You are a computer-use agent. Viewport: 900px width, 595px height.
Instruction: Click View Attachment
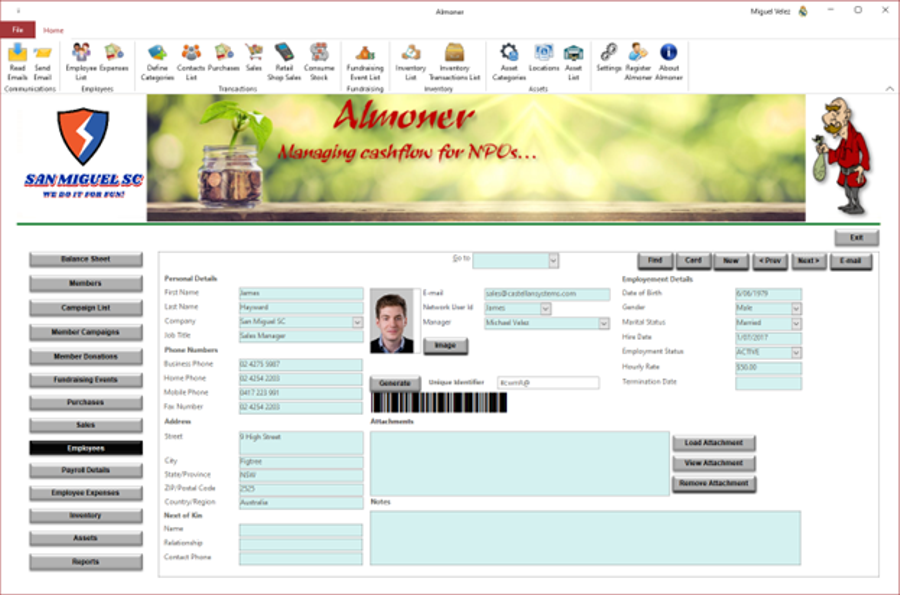point(713,463)
